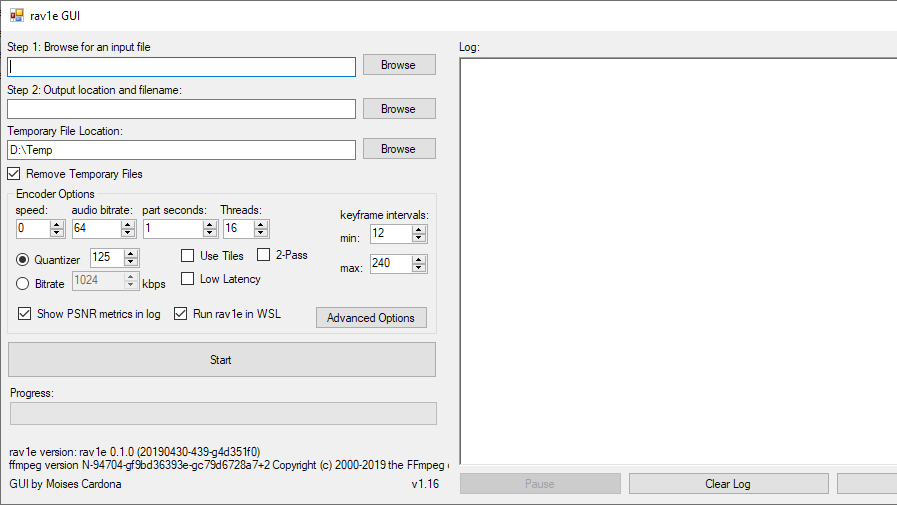
Task: Decrease the Quantizer value
Action: click(x=131, y=261)
